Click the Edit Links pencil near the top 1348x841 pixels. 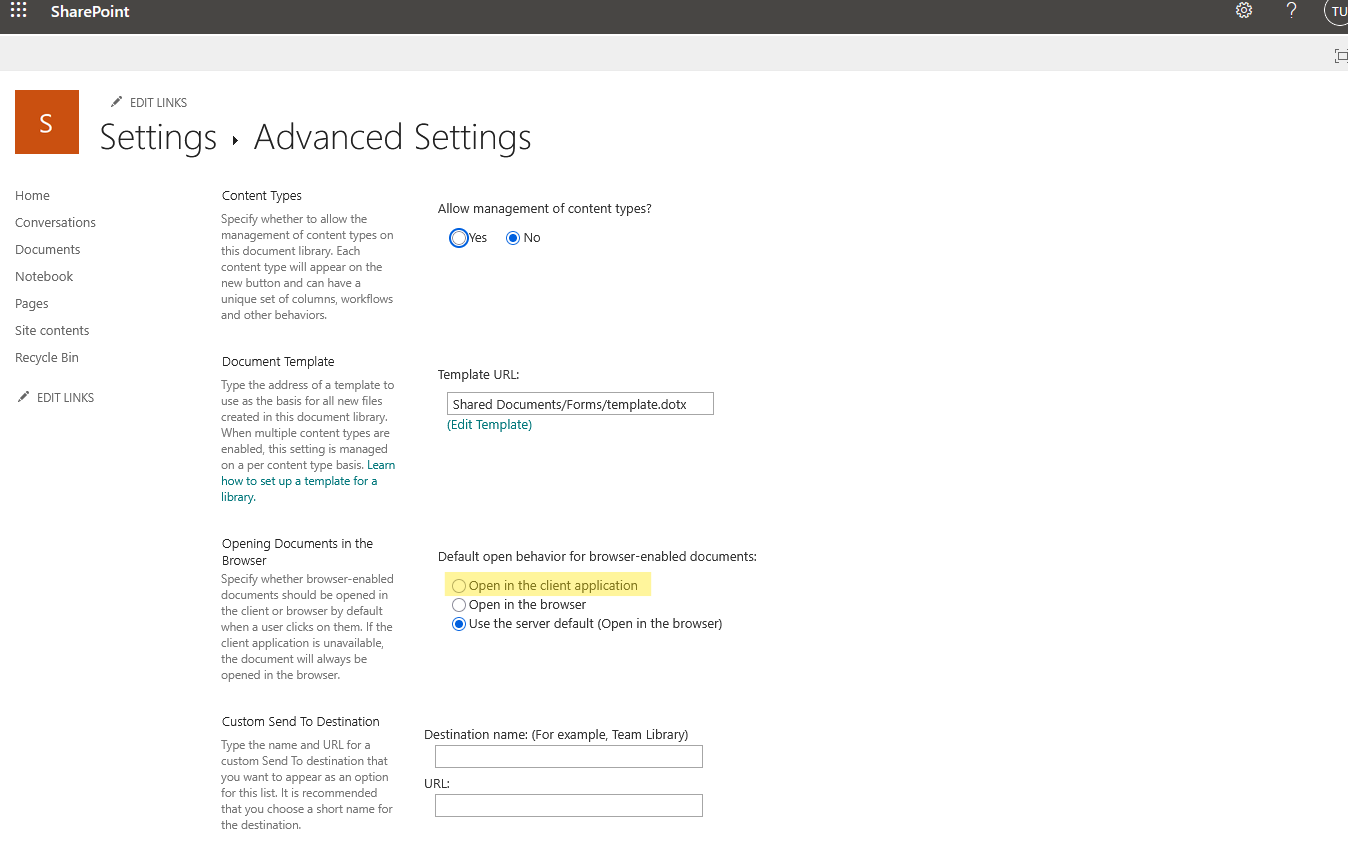coord(148,102)
